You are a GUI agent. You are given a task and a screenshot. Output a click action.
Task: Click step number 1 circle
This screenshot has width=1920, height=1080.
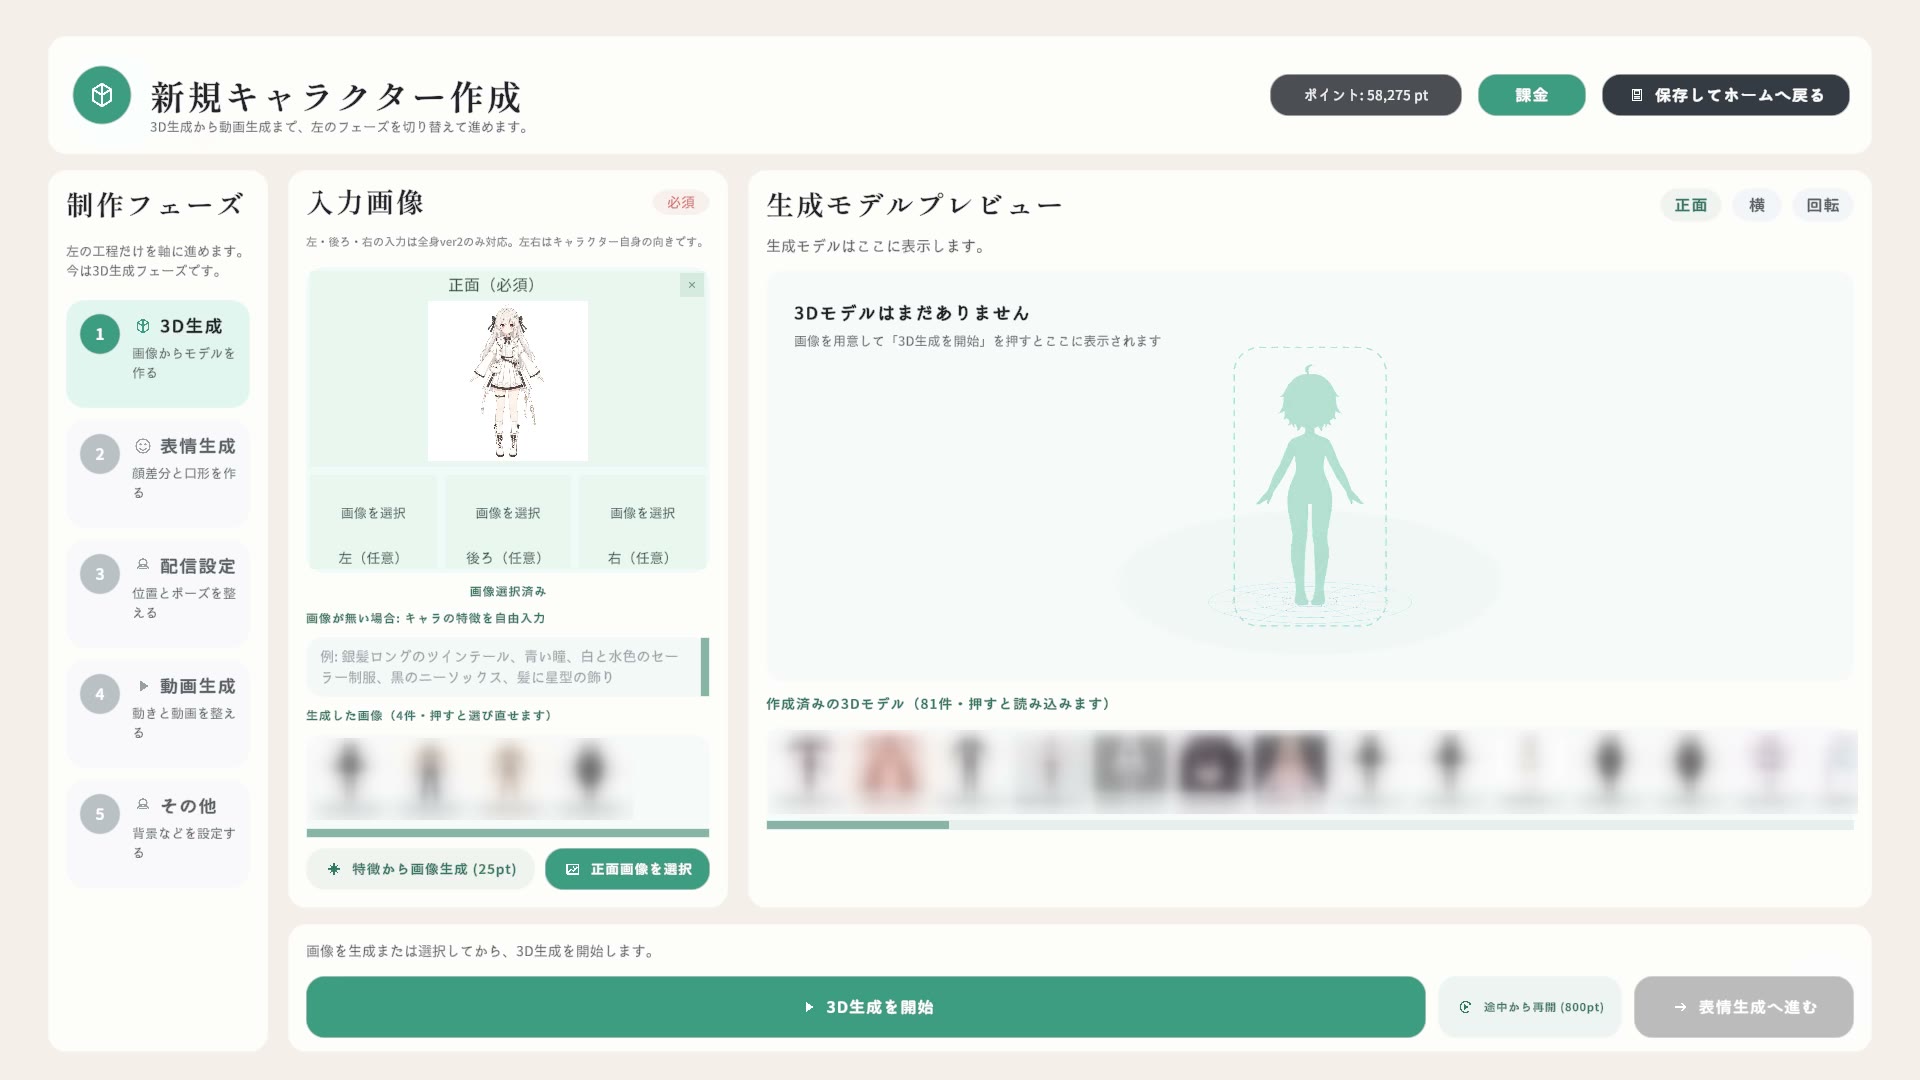click(x=100, y=334)
